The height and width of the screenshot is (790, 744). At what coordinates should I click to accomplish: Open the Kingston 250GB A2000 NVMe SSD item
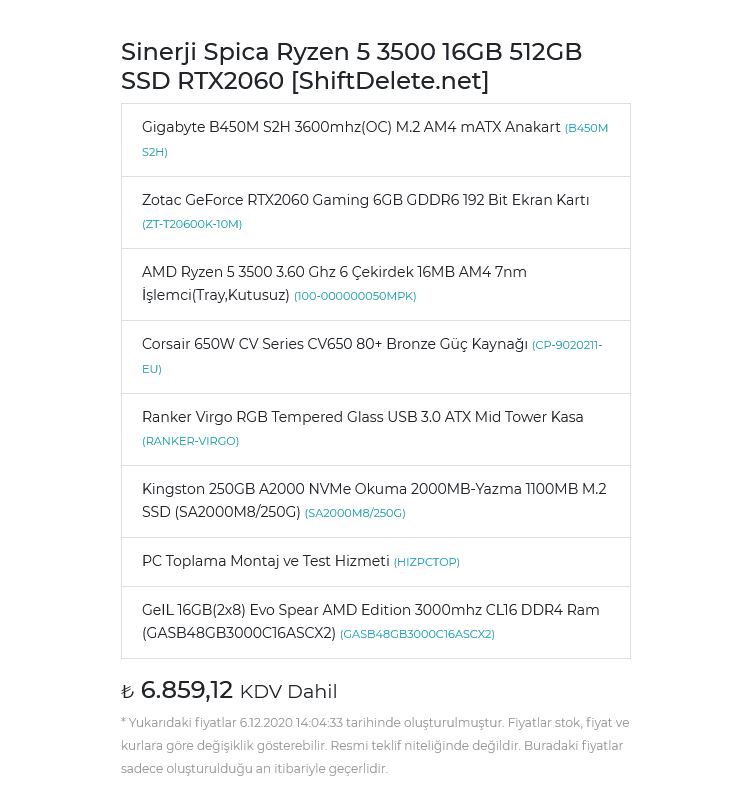(x=374, y=489)
